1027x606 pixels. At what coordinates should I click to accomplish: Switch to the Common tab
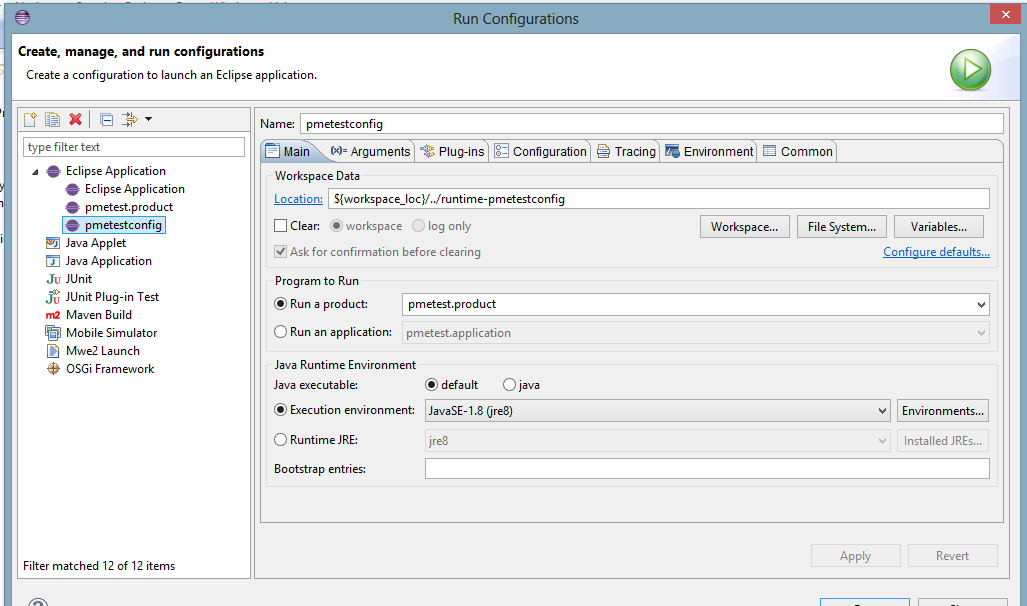pos(798,151)
